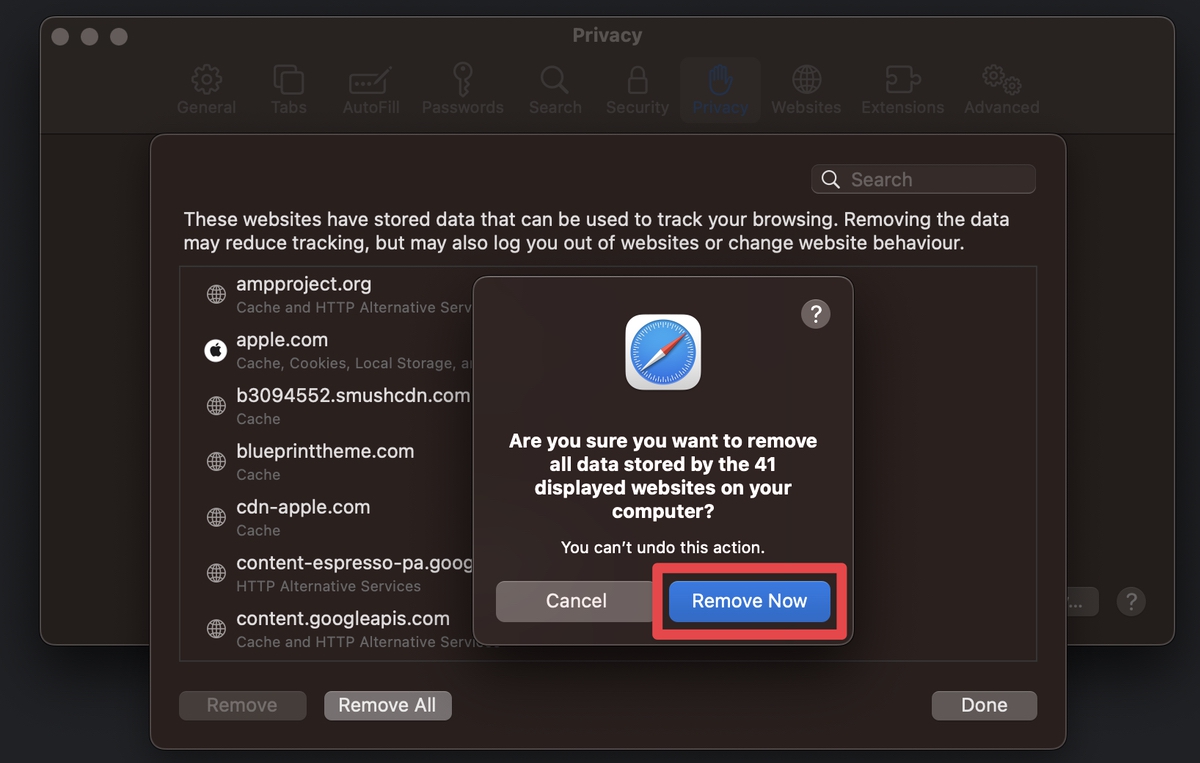The image size is (1200, 763).
Task: Open the Extensions pane
Action: click(x=901, y=90)
